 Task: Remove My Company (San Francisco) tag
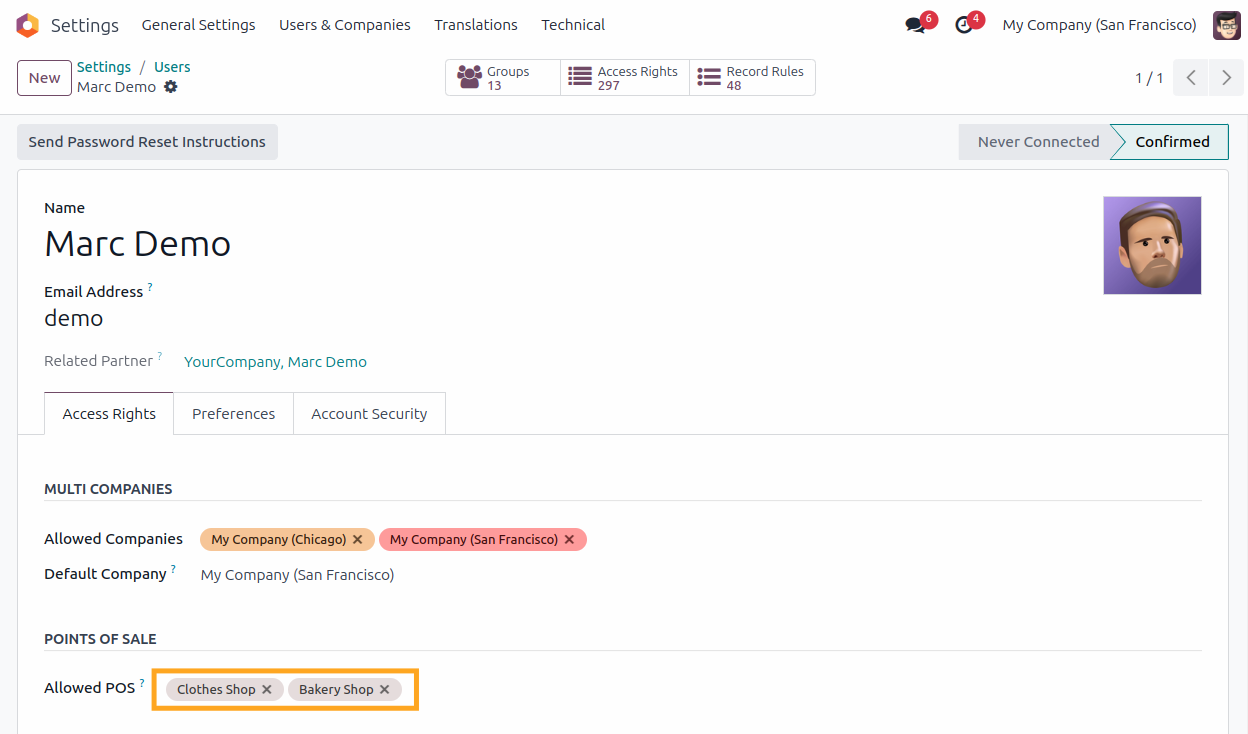click(x=570, y=540)
